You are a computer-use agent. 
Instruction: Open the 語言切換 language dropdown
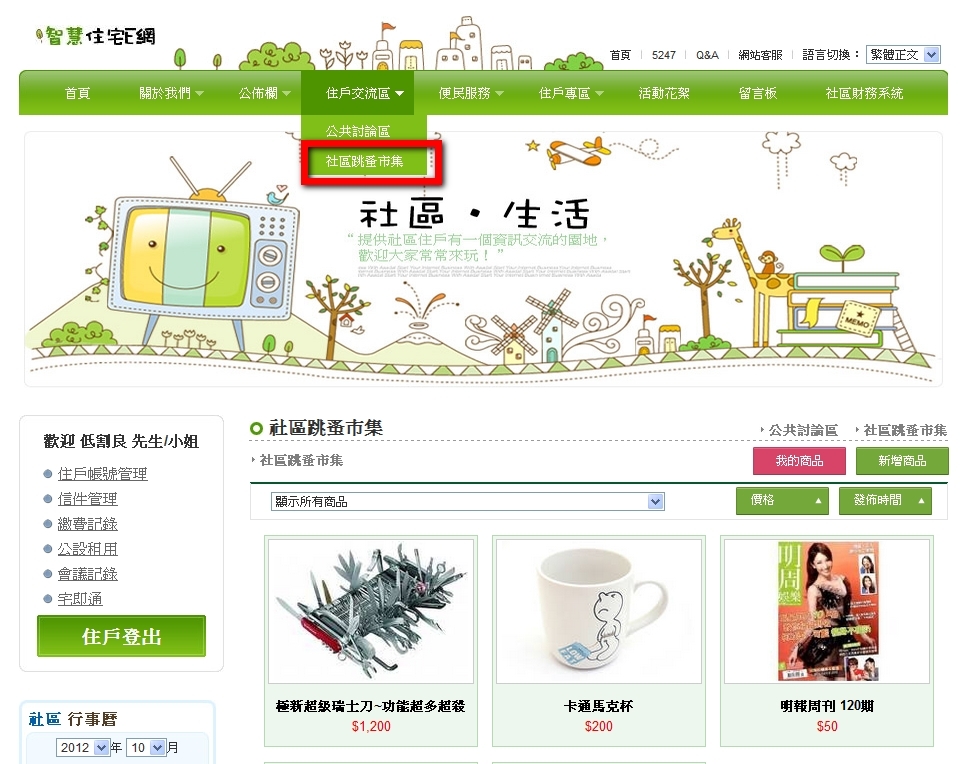point(903,54)
